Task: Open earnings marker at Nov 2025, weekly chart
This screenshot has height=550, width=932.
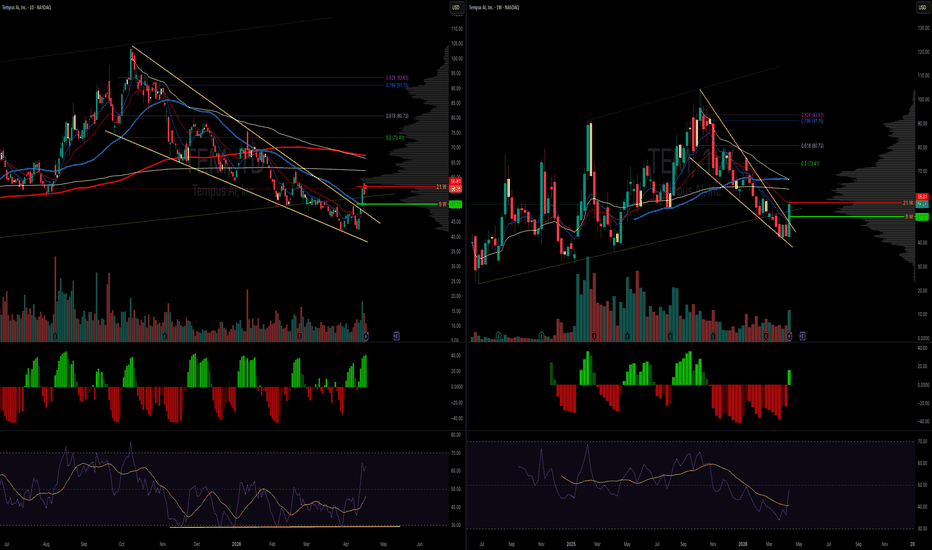Action: [x=713, y=337]
